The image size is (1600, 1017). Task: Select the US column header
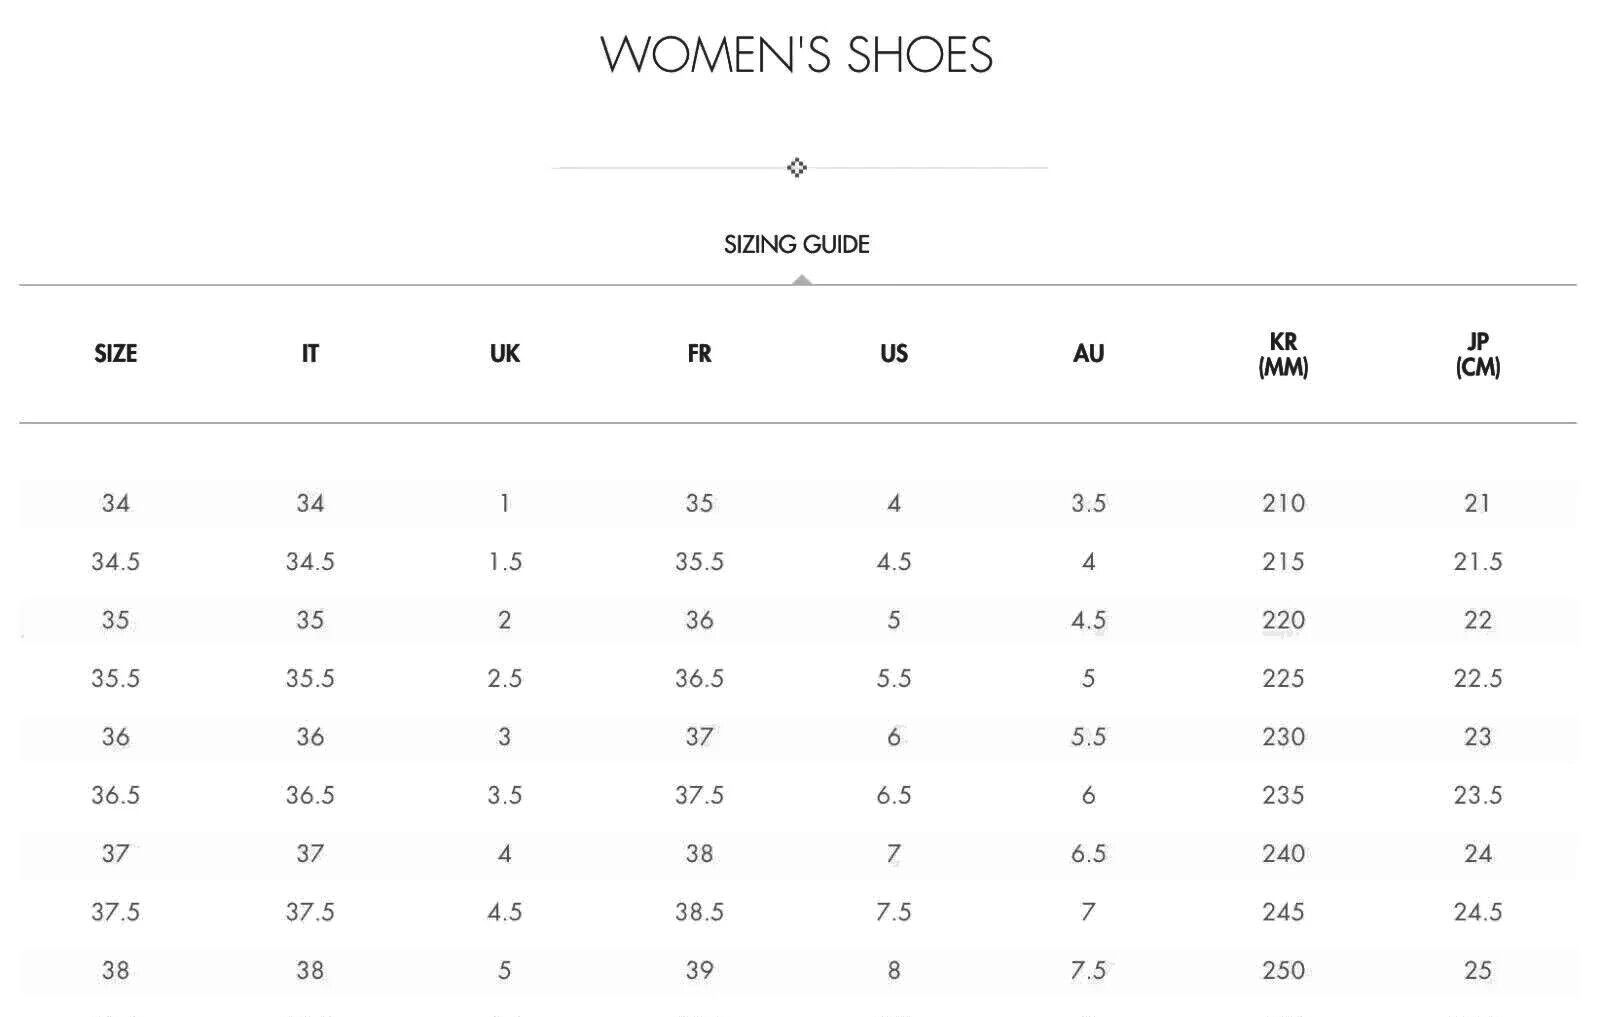894,354
